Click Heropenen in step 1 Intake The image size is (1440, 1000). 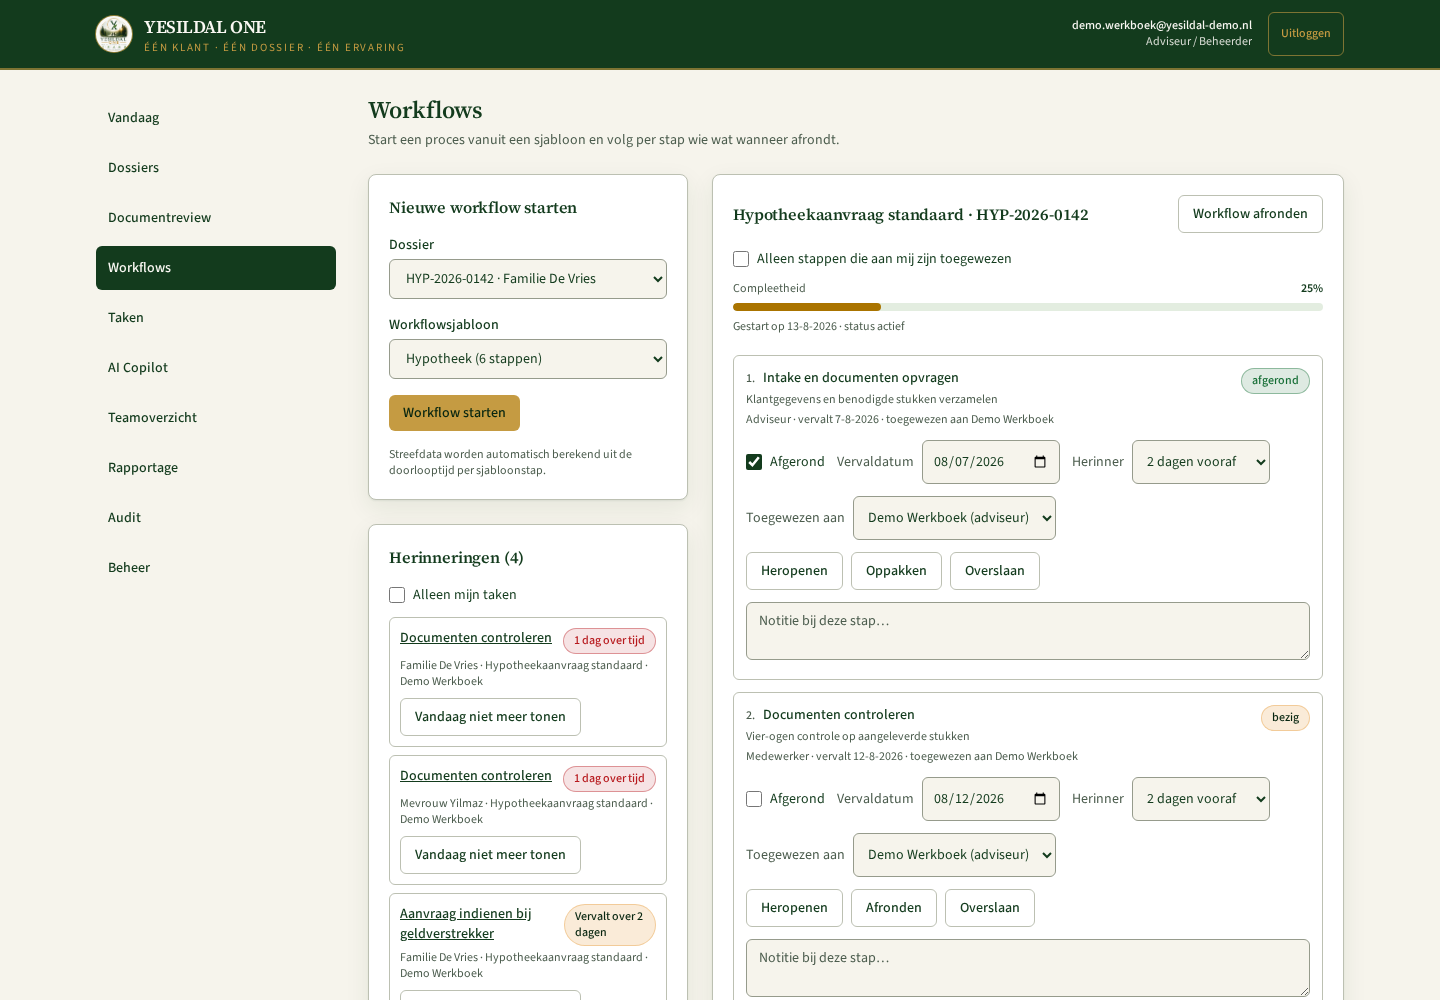point(794,571)
